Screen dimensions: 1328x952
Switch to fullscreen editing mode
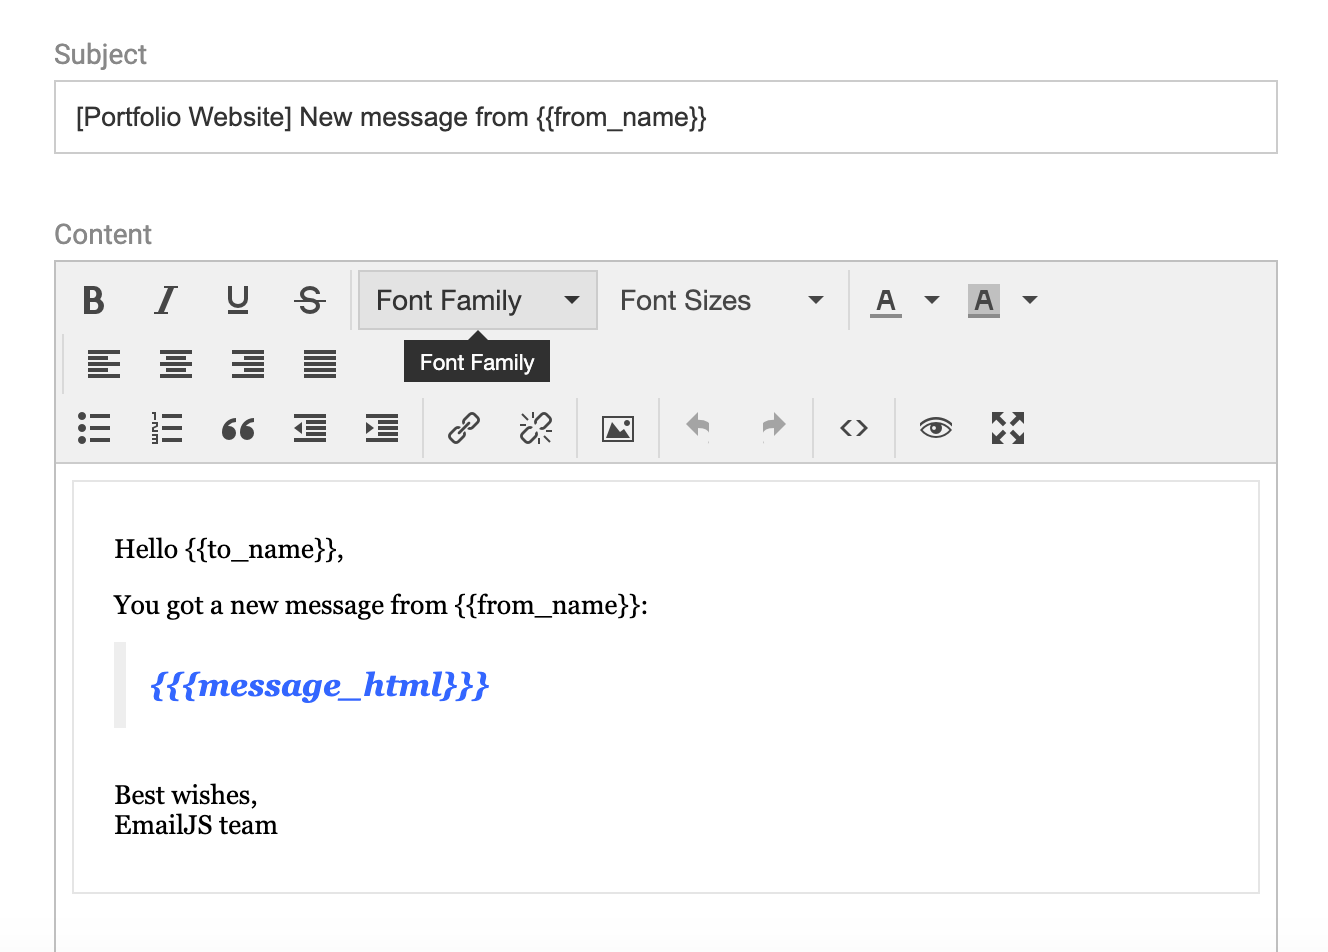pos(1007,428)
